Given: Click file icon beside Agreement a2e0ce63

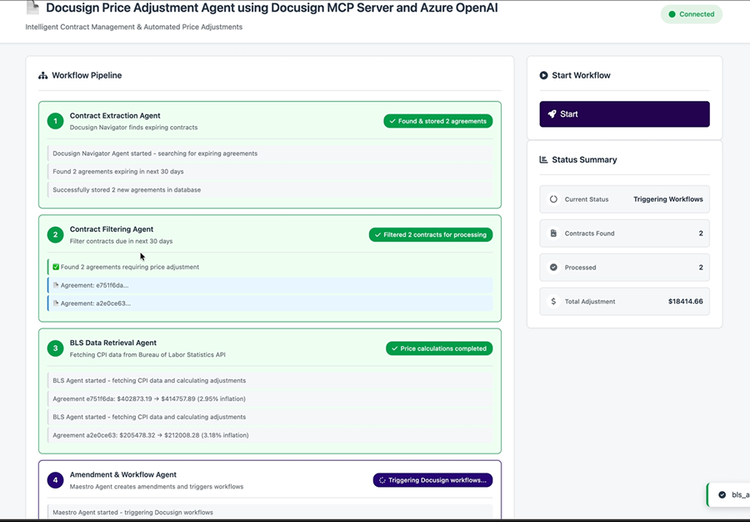Looking at the screenshot, I should click(x=56, y=303).
